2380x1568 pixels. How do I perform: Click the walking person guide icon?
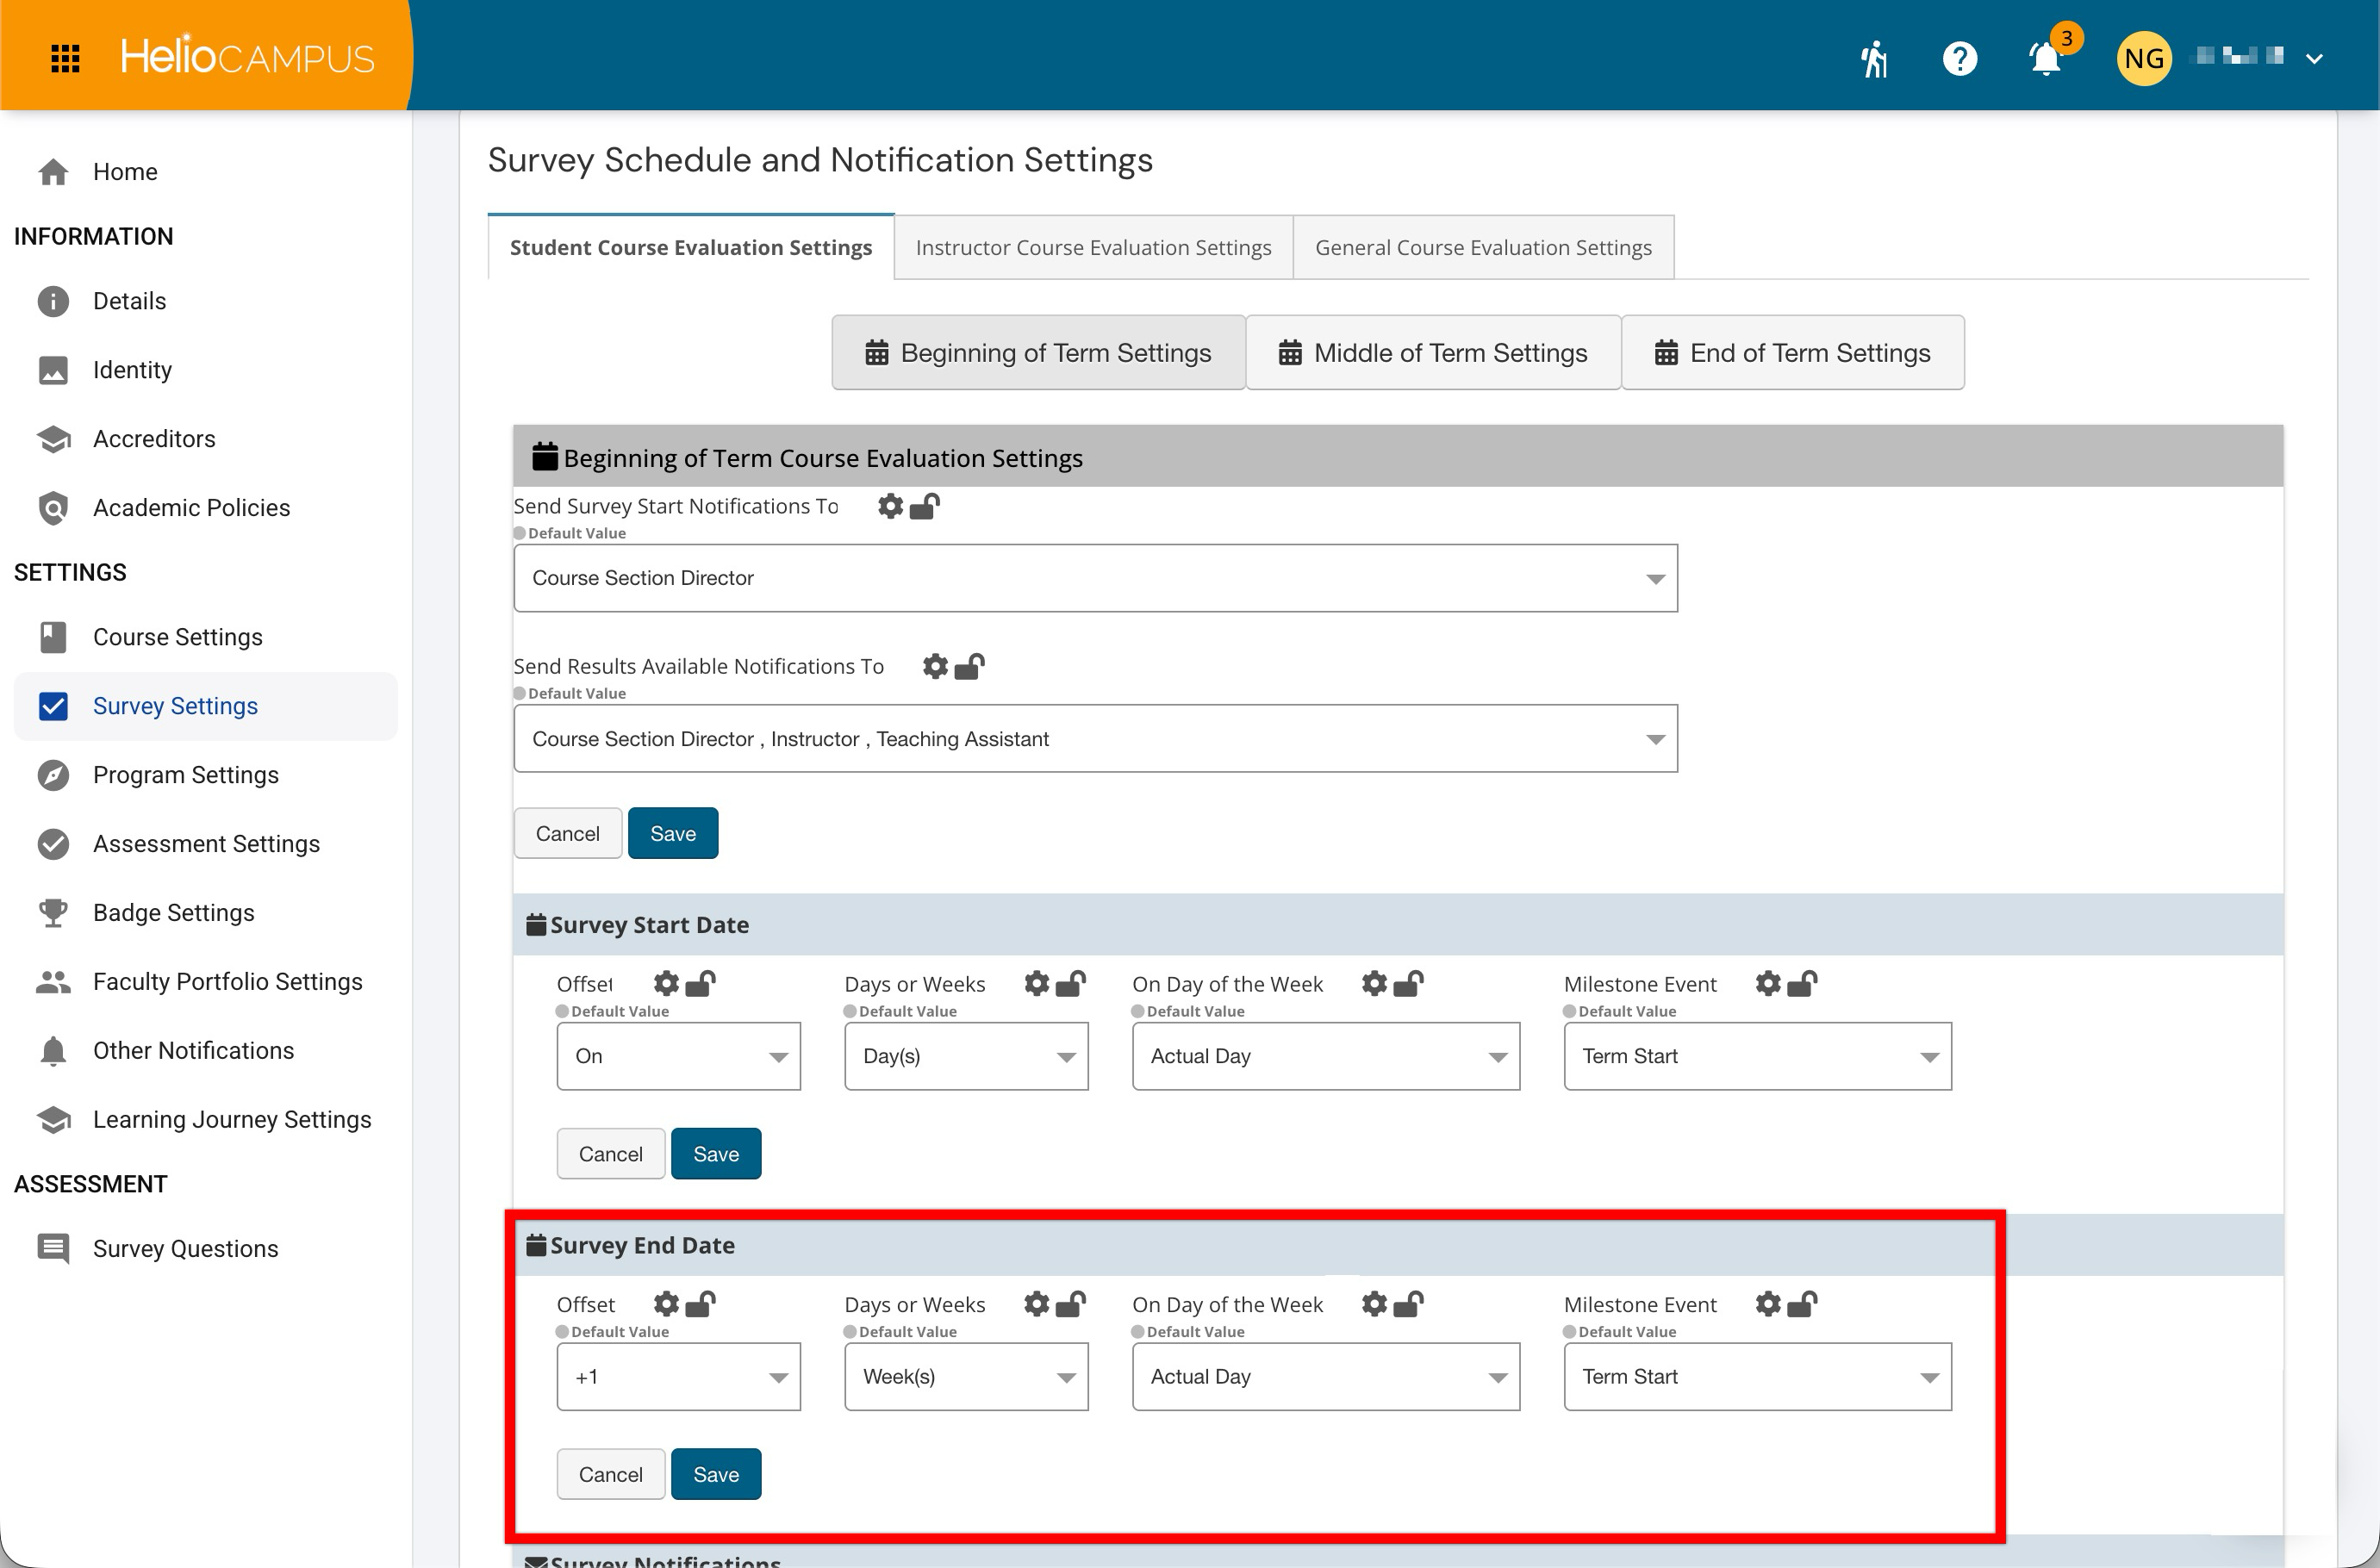(x=1874, y=58)
